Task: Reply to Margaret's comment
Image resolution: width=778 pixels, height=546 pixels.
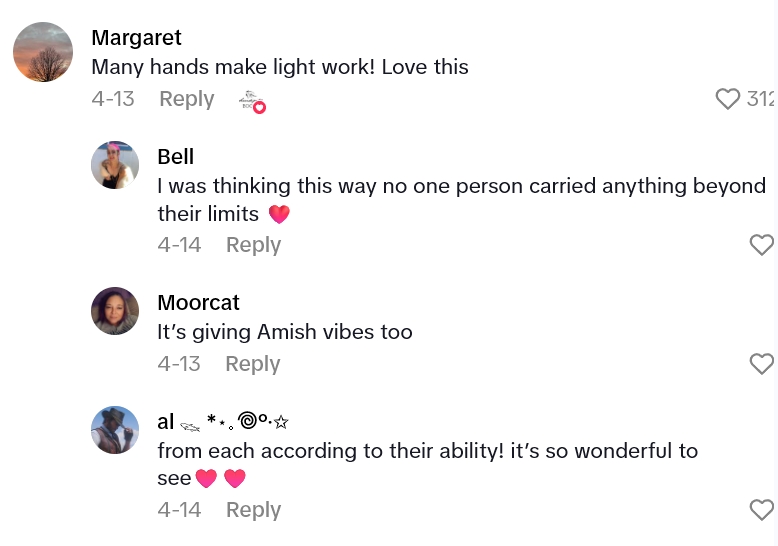Action: click(187, 99)
